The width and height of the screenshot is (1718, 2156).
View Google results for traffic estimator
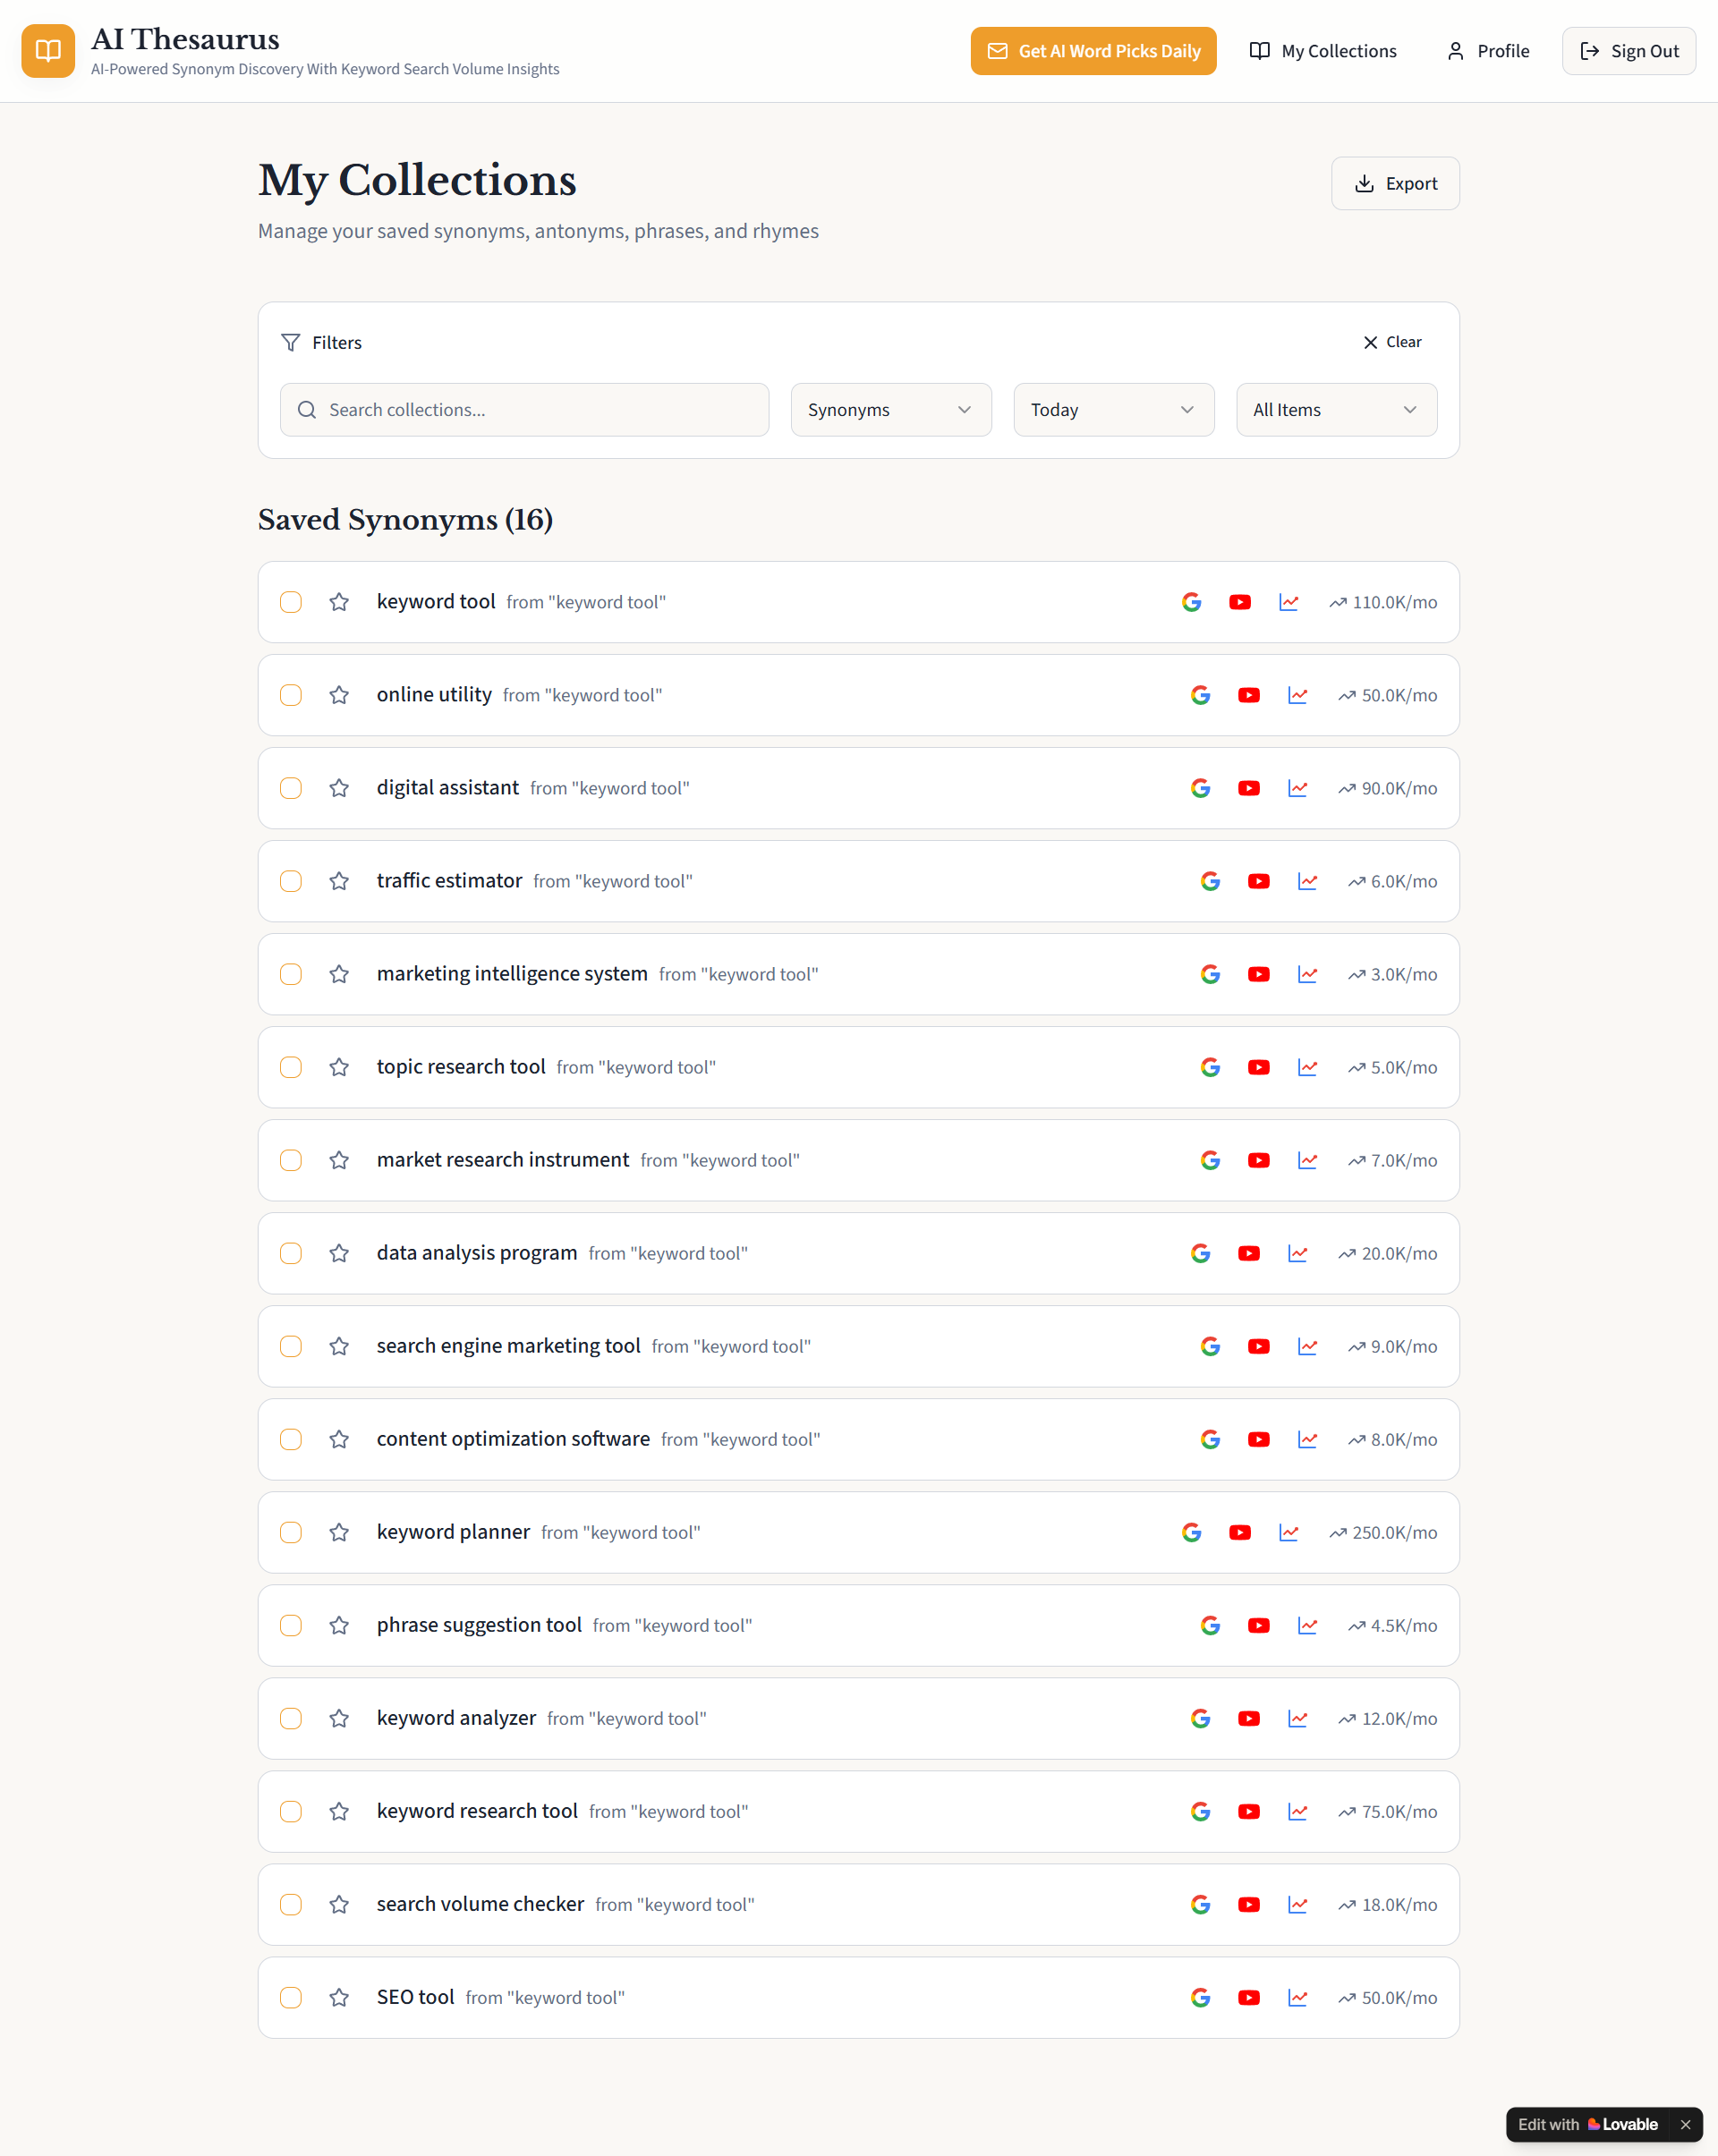pos(1210,881)
